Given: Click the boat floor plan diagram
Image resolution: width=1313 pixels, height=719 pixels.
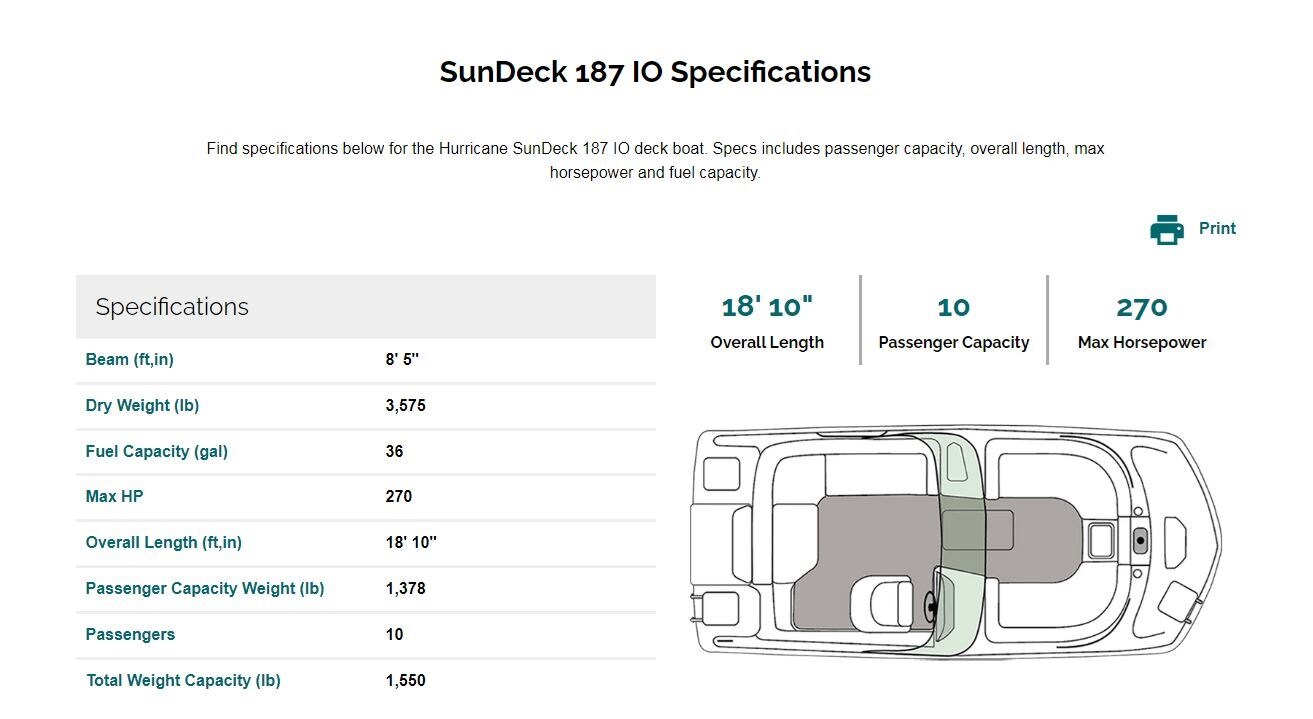Looking at the screenshot, I should click(x=955, y=541).
